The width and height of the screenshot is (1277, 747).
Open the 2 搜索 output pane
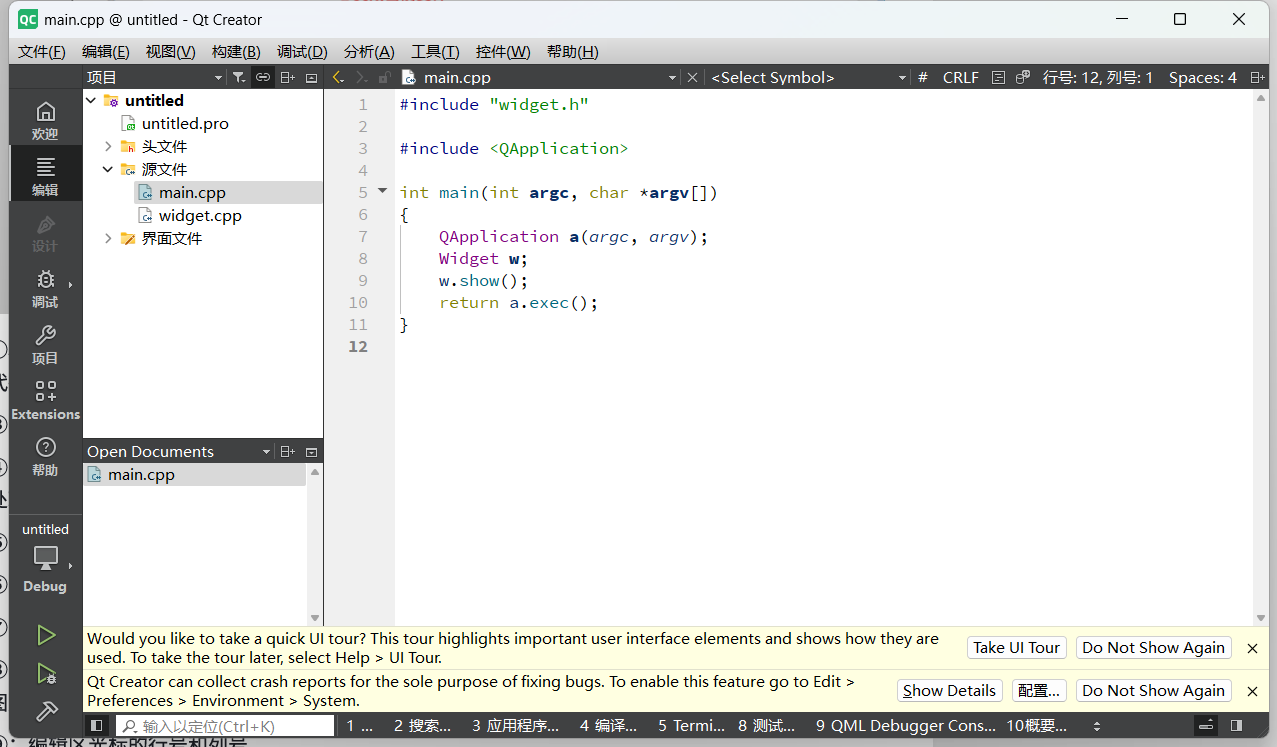(x=422, y=726)
